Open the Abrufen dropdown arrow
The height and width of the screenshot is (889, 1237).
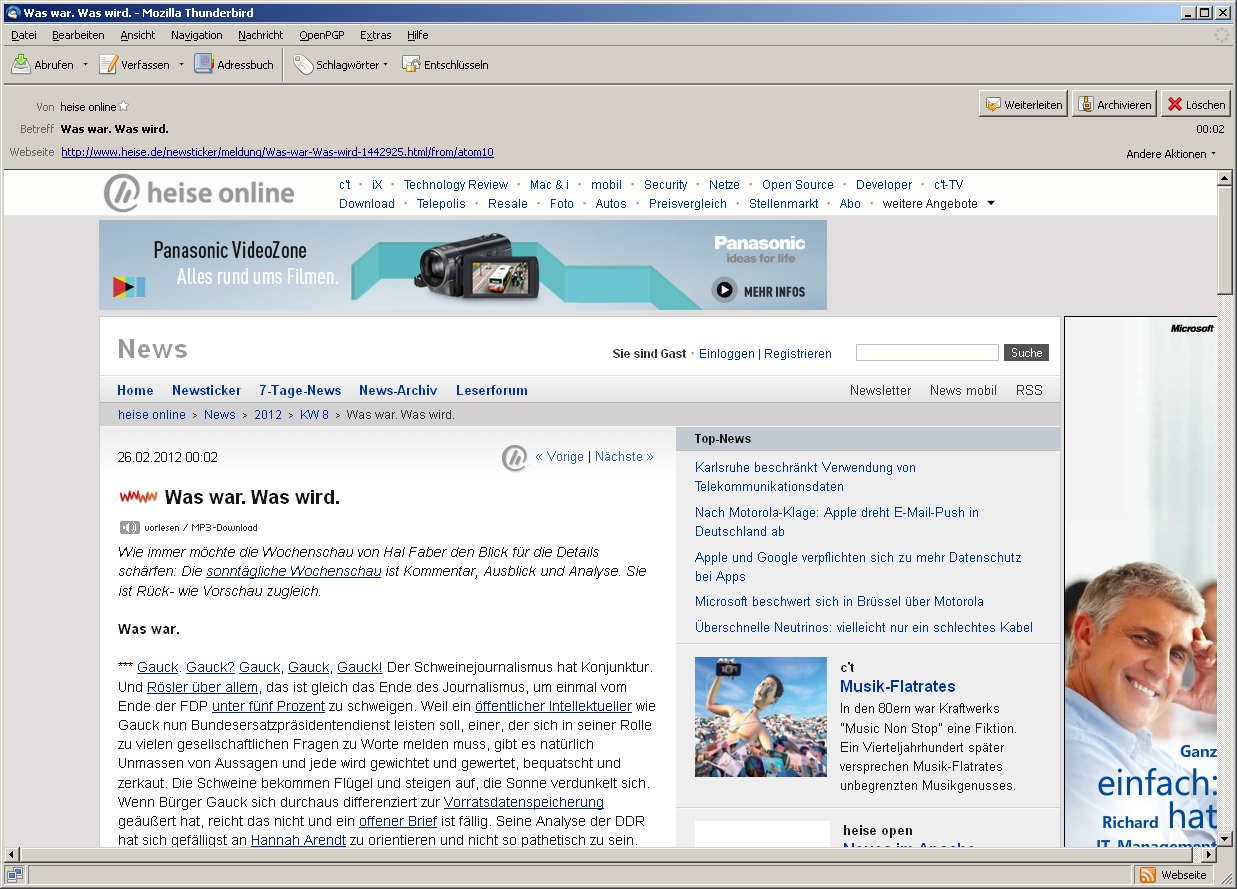(85, 65)
